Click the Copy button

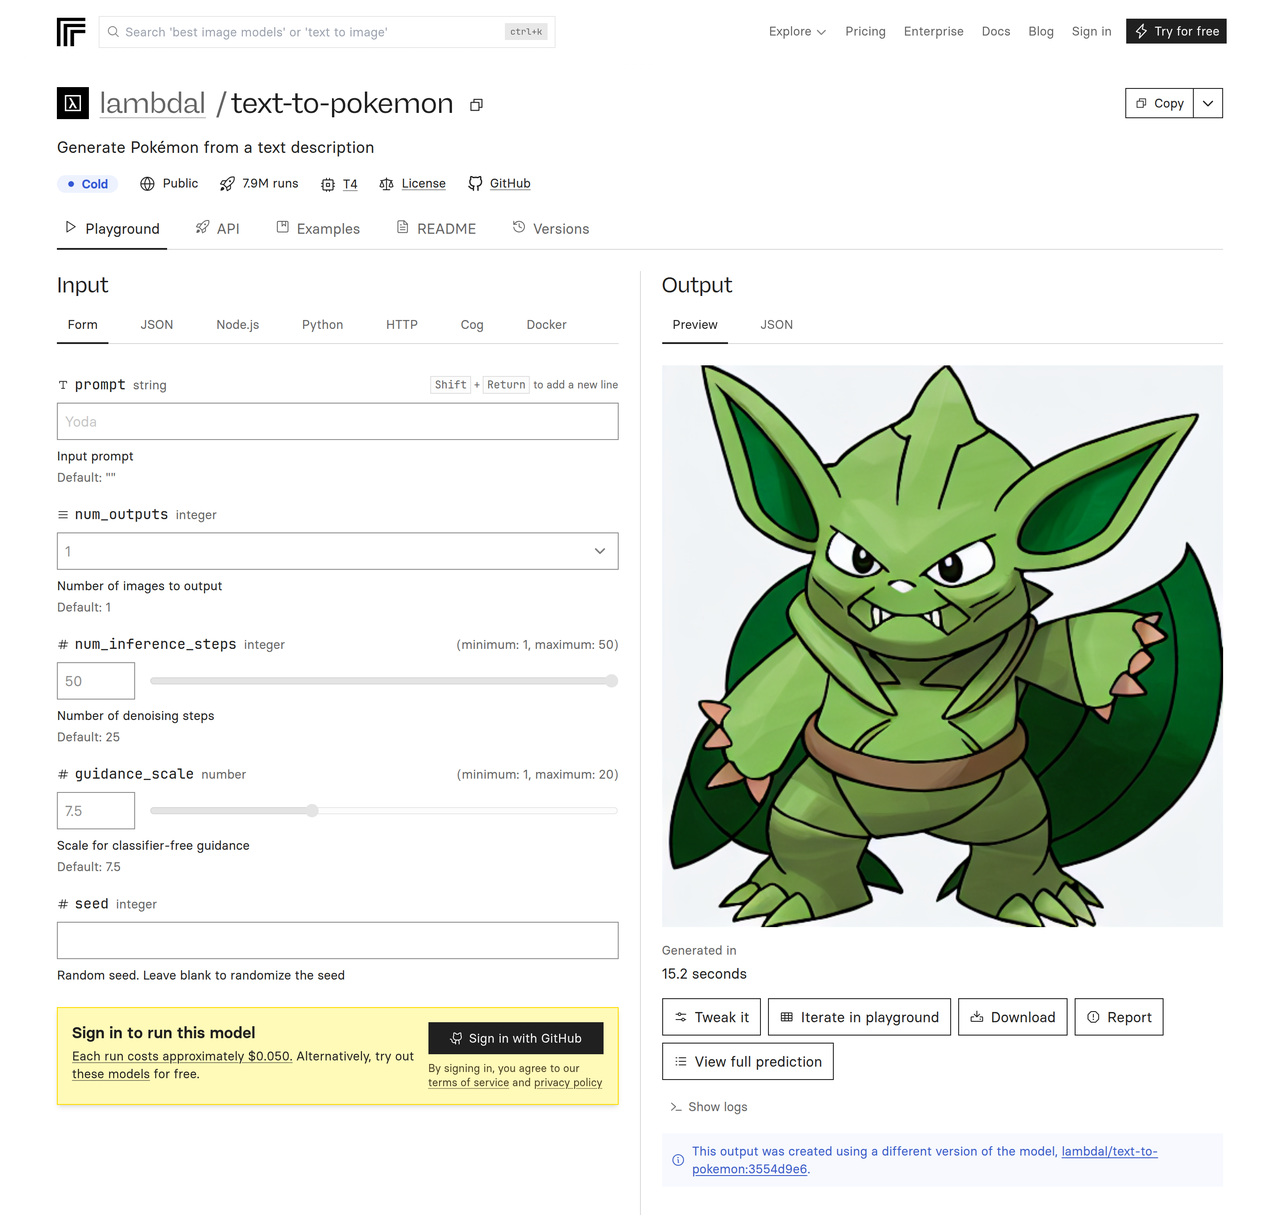point(1160,103)
